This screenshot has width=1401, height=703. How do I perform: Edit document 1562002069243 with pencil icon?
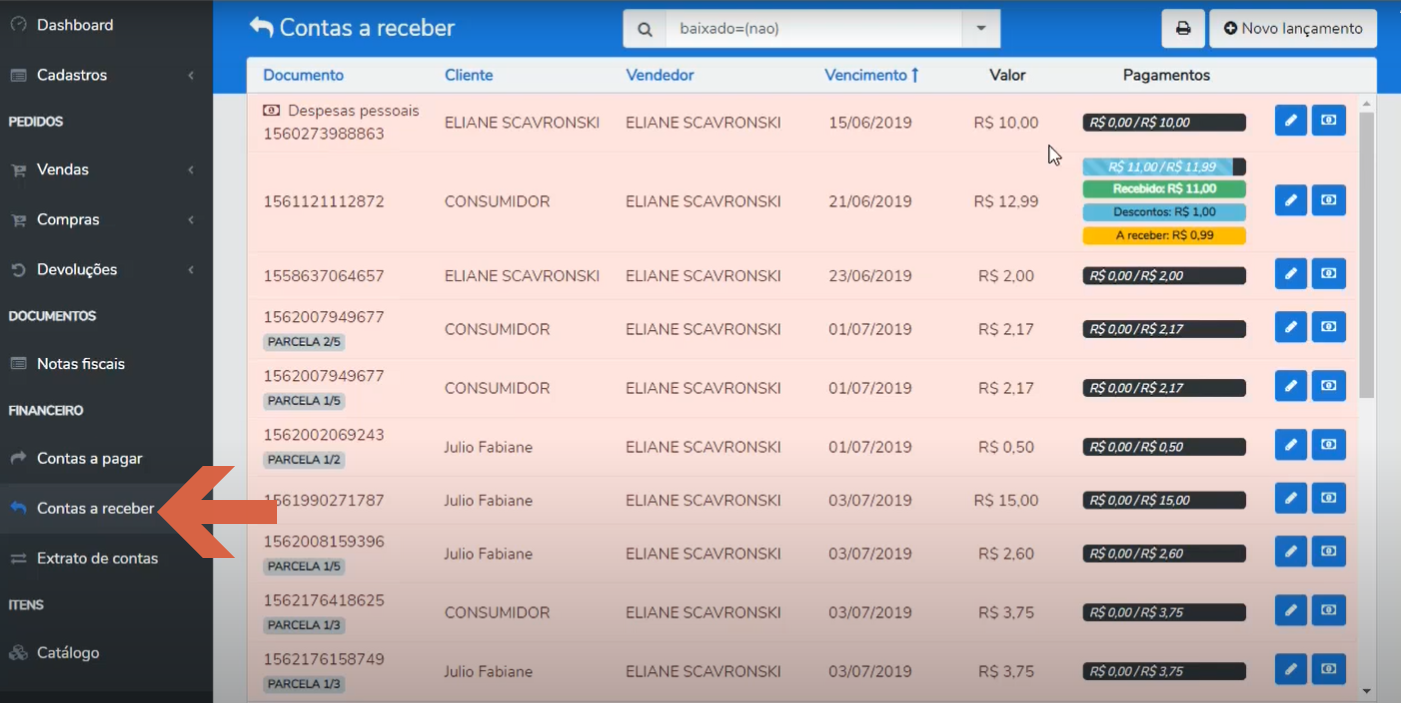1291,445
